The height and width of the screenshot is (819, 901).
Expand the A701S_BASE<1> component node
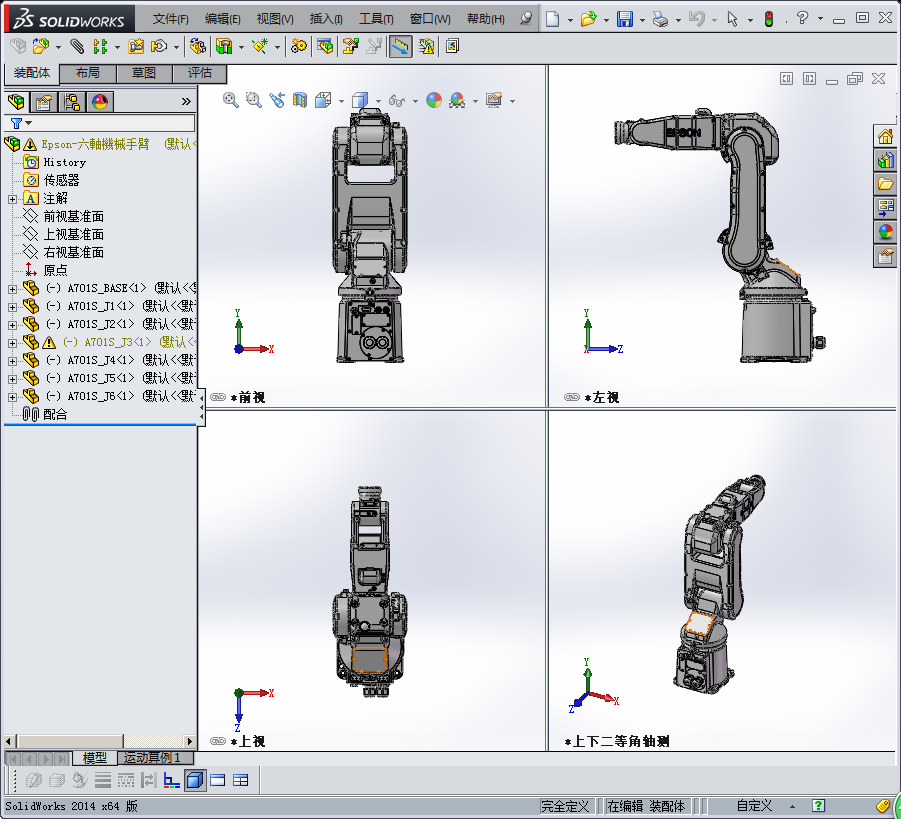pyautogui.click(x=12, y=289)
